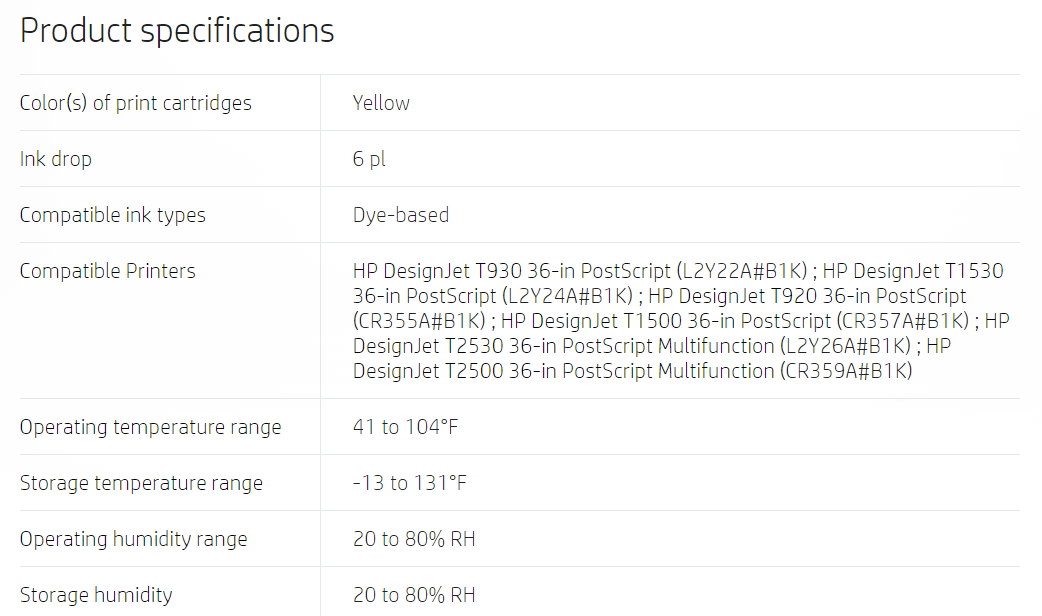Viewport: 1042px width, 616px height.
Task: Click the Compatible ink types label
Action: click(113, 215)
